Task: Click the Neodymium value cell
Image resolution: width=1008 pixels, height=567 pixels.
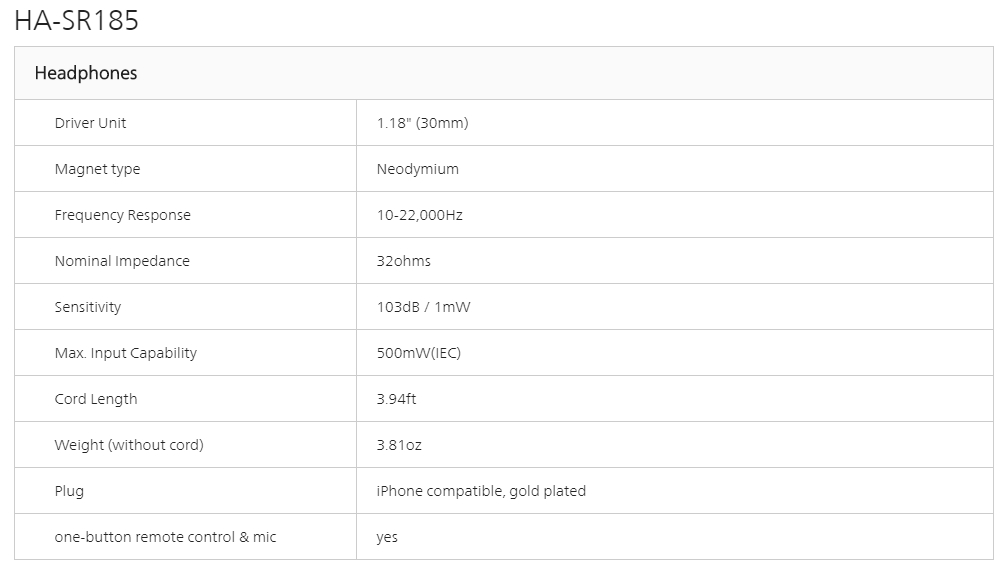Action: coord(417,169)
